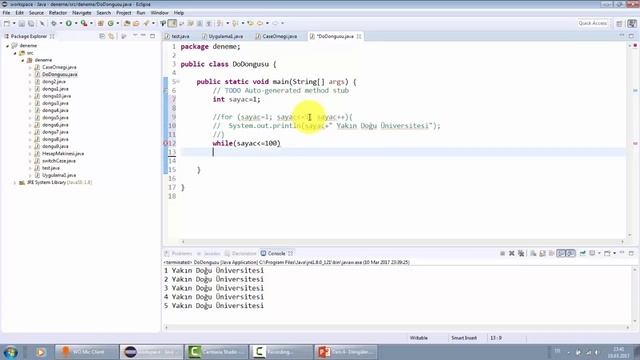Viewport: 640px width, 360px height.
Task: Open the Problems view tab
Action: click(x=178, y=253)
